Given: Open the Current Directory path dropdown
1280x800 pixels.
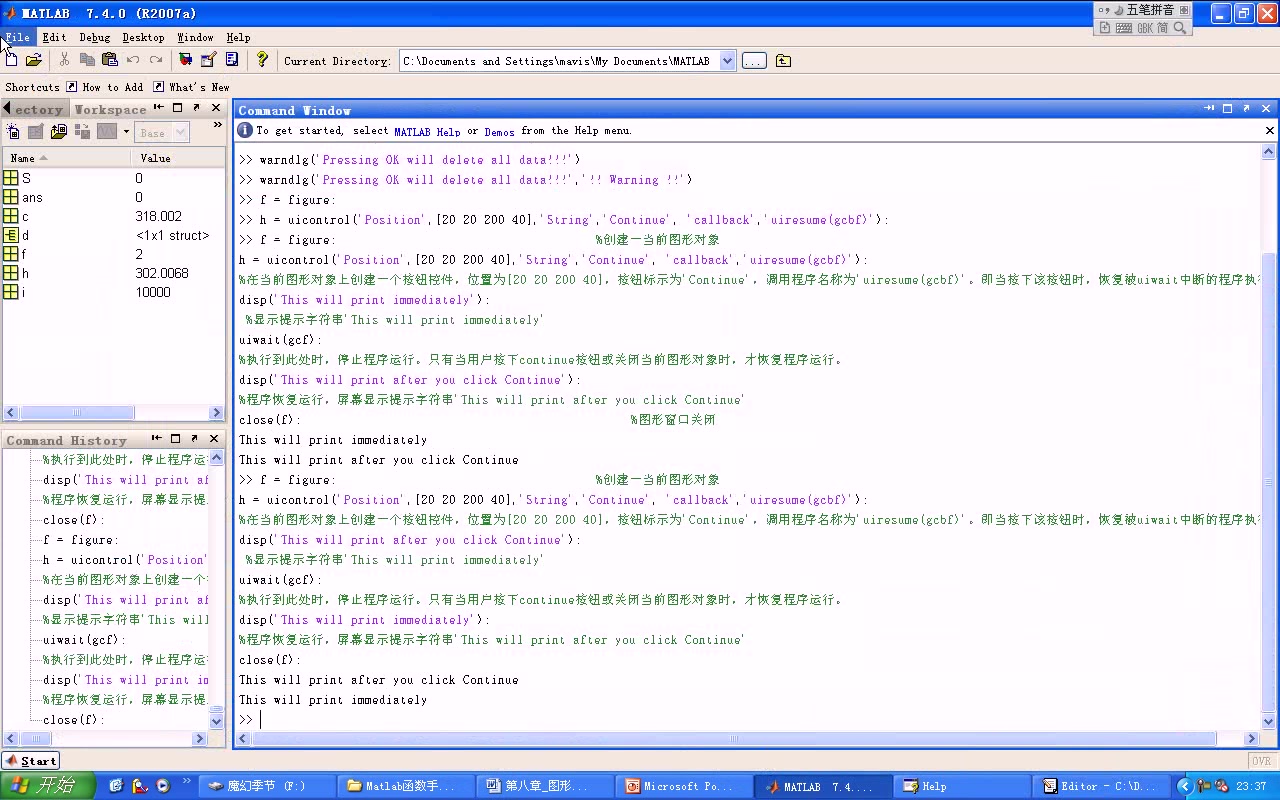Looking at the screenshot, I should coord(727,61).
